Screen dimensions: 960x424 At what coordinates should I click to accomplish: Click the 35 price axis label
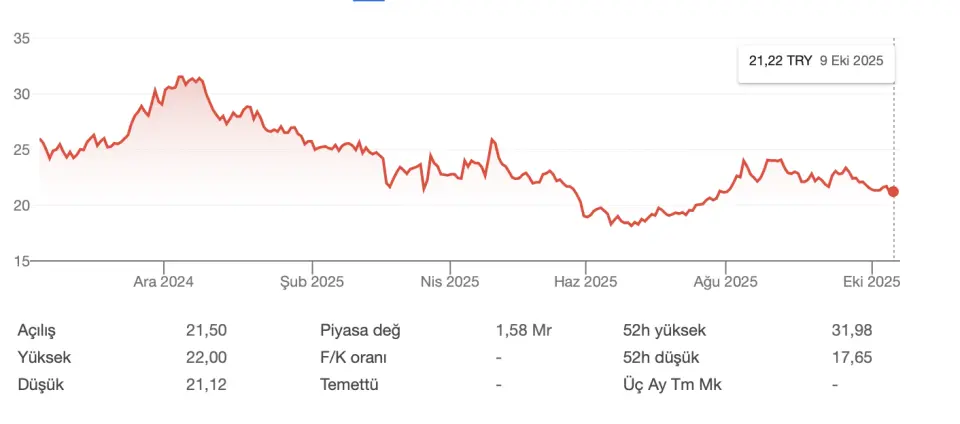click(21, 39)
